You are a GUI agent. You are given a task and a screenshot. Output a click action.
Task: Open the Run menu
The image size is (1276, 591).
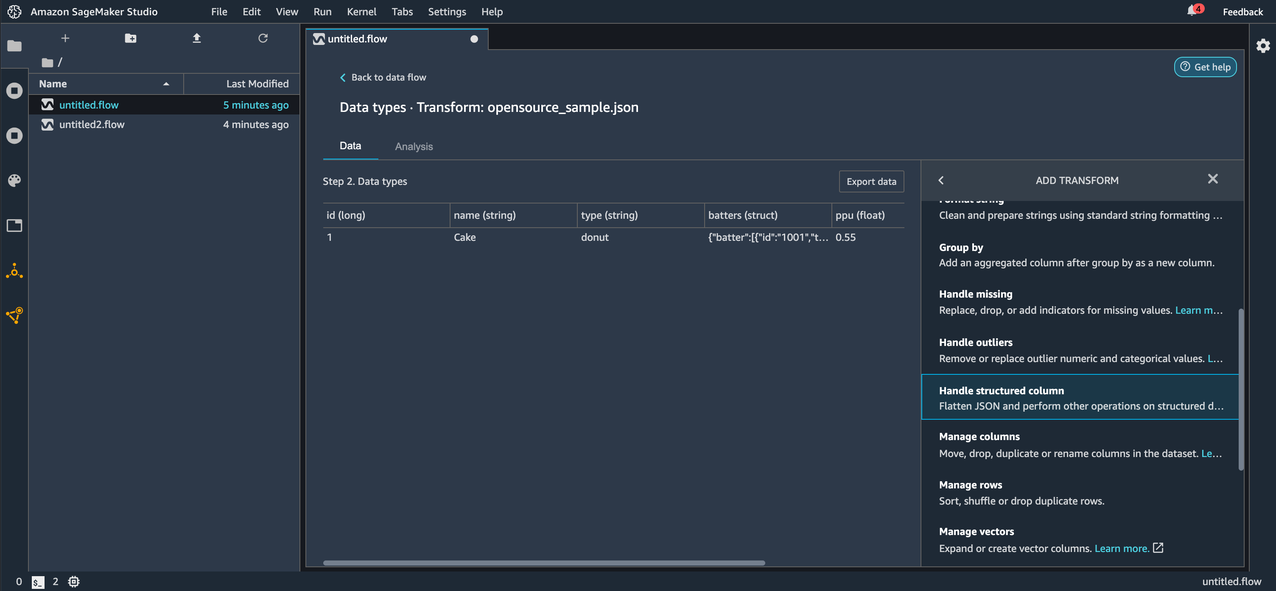point(322,12)
